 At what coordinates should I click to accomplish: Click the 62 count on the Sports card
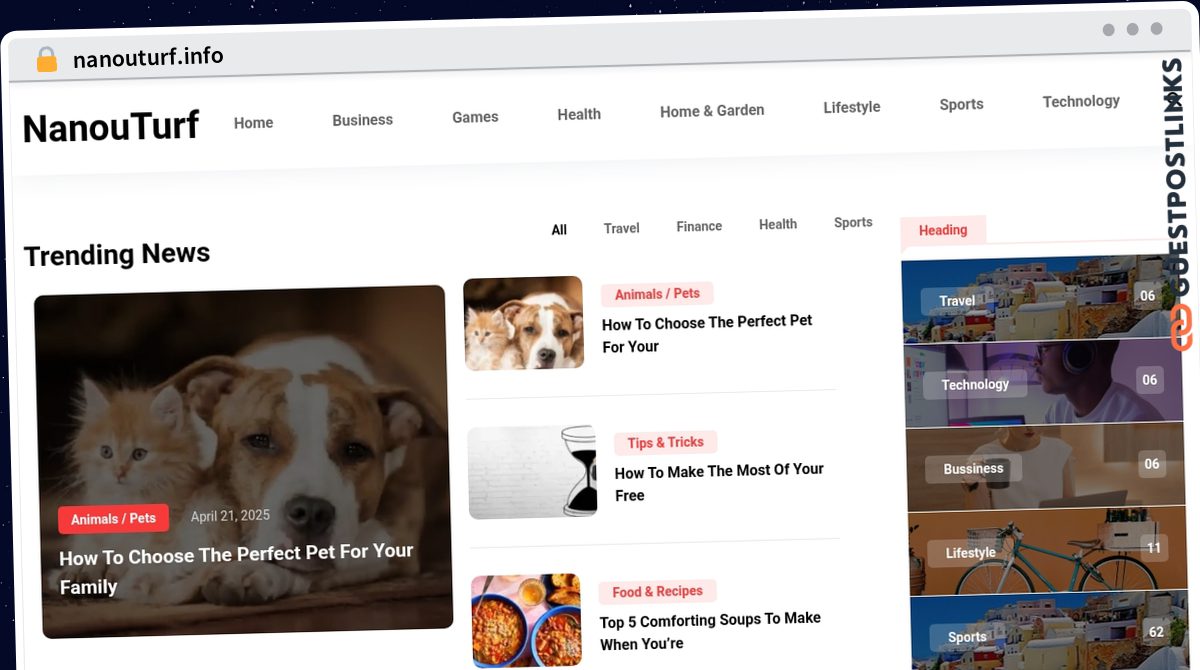pos(1156,632)
